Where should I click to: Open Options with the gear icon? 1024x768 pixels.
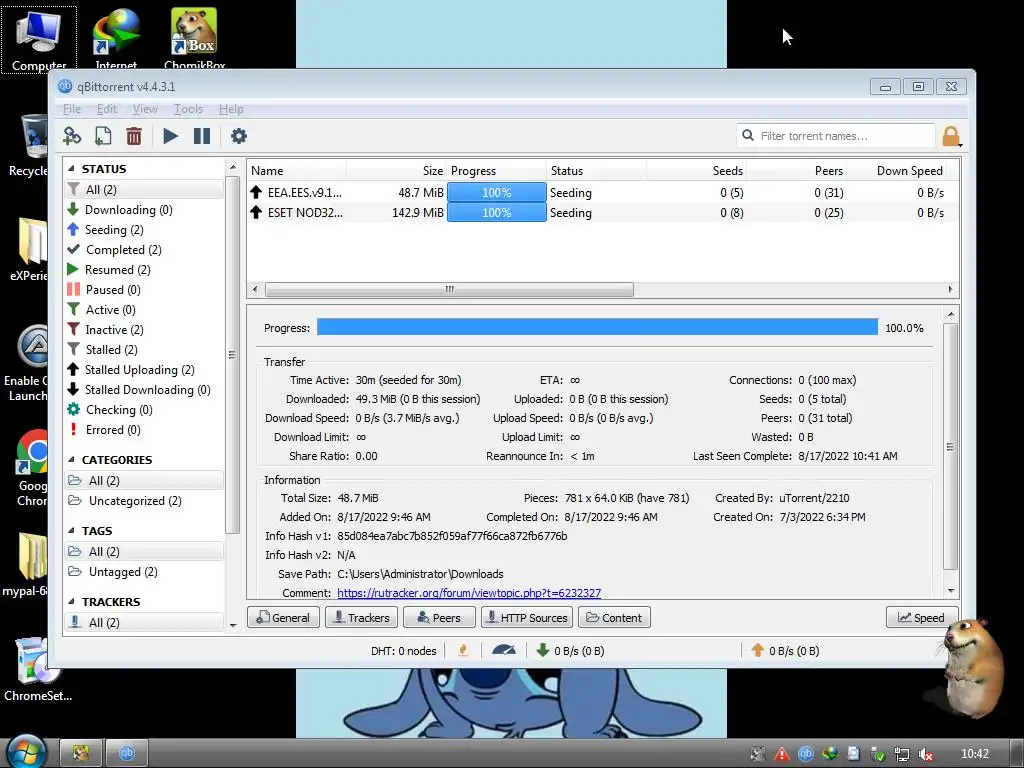[x=239, y=136]
